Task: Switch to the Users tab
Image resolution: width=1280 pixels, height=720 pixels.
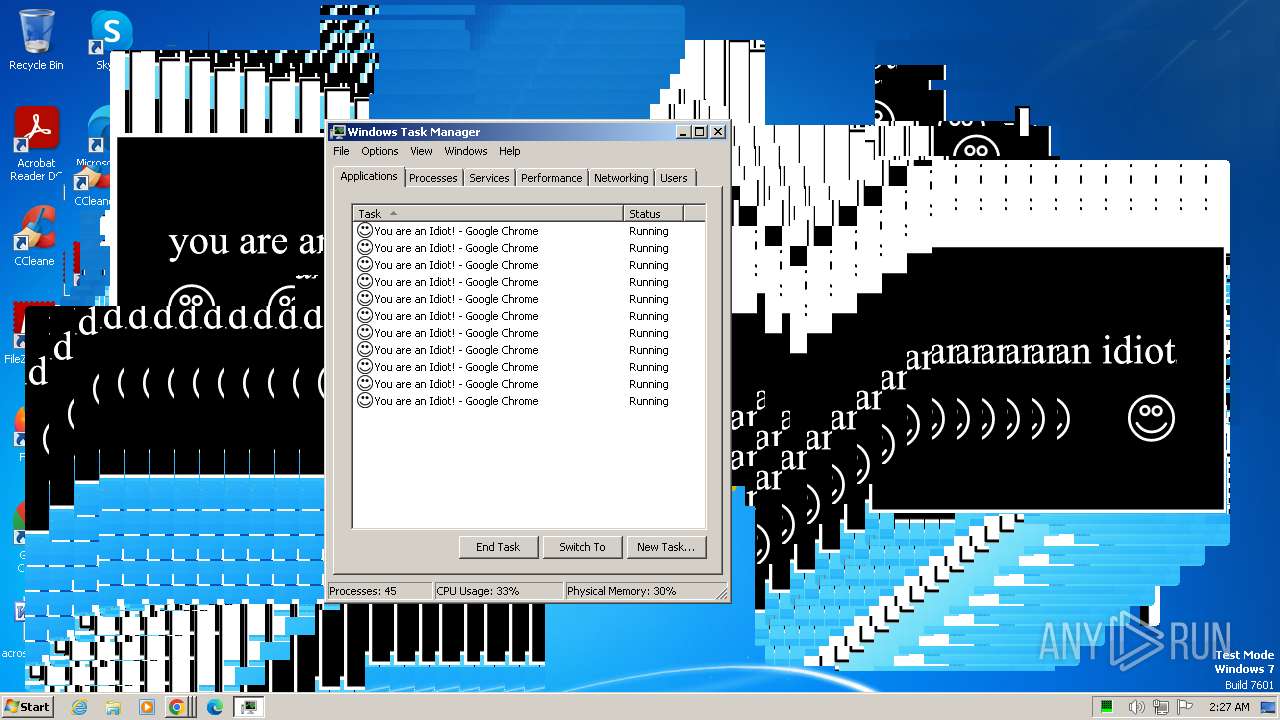Action: (x=674, y=178)
